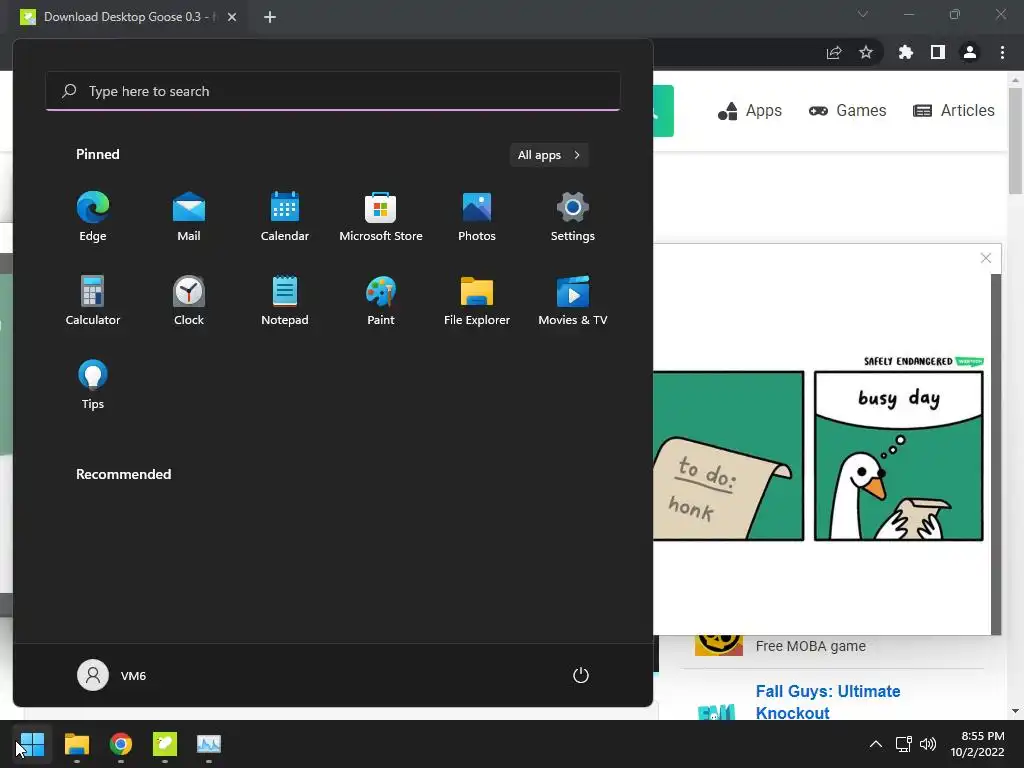Open File Explorer from the taskbar

click(x=76, y=744)
